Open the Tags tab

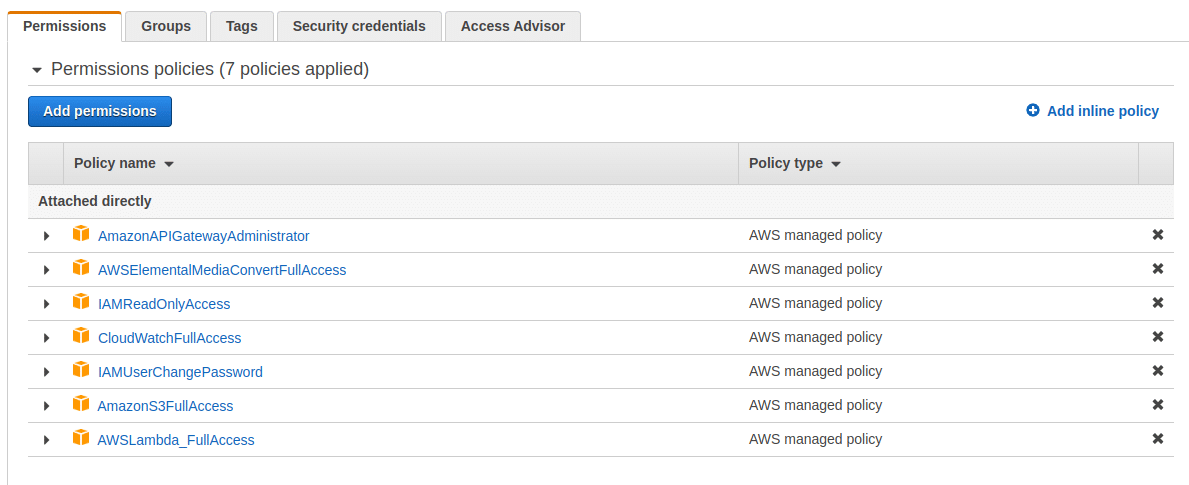tap(242, 27)
